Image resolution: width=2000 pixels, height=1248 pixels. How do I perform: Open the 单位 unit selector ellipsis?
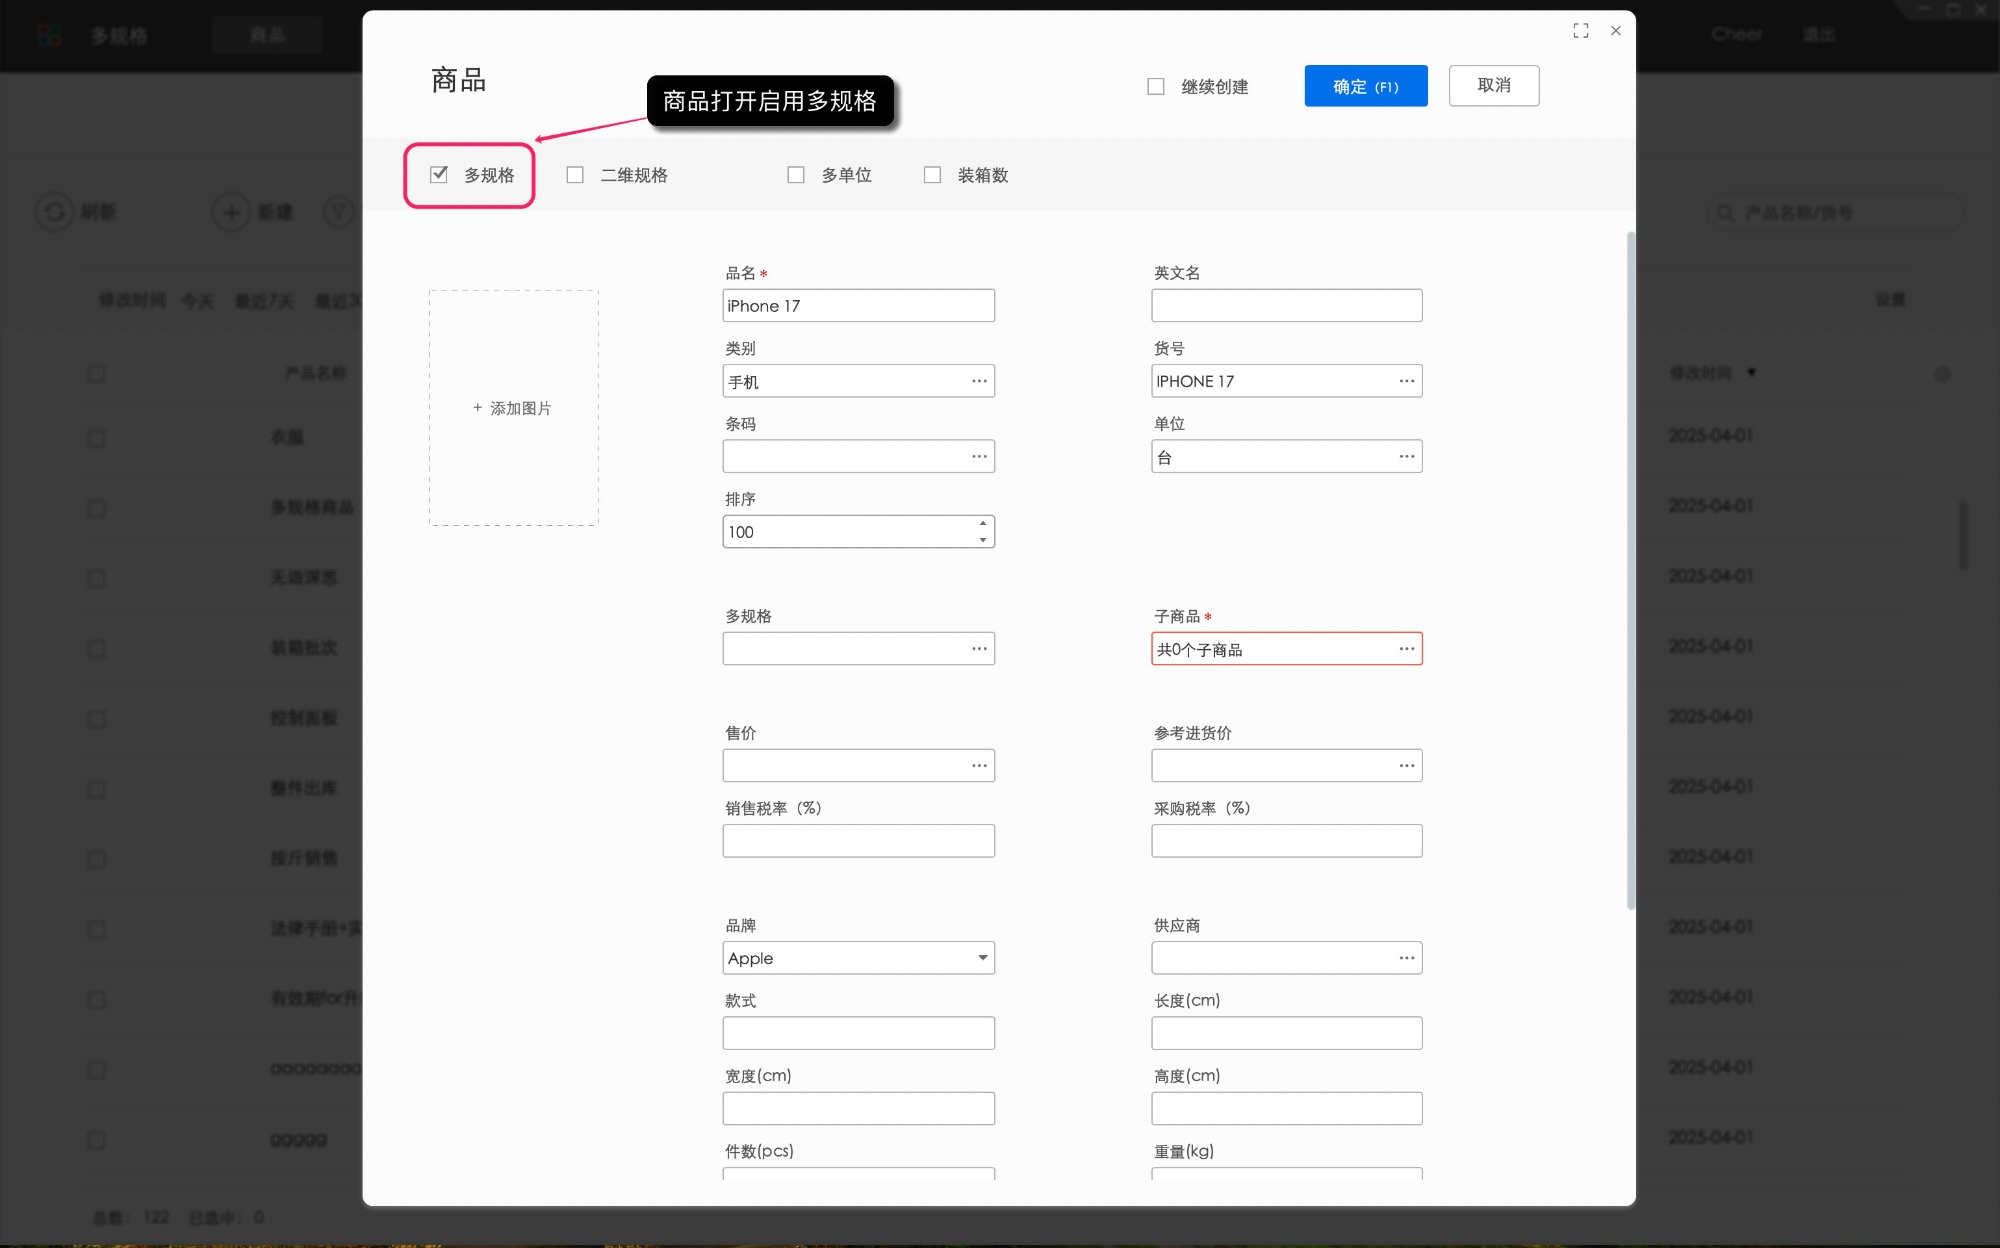click(x=1405, y=456)
